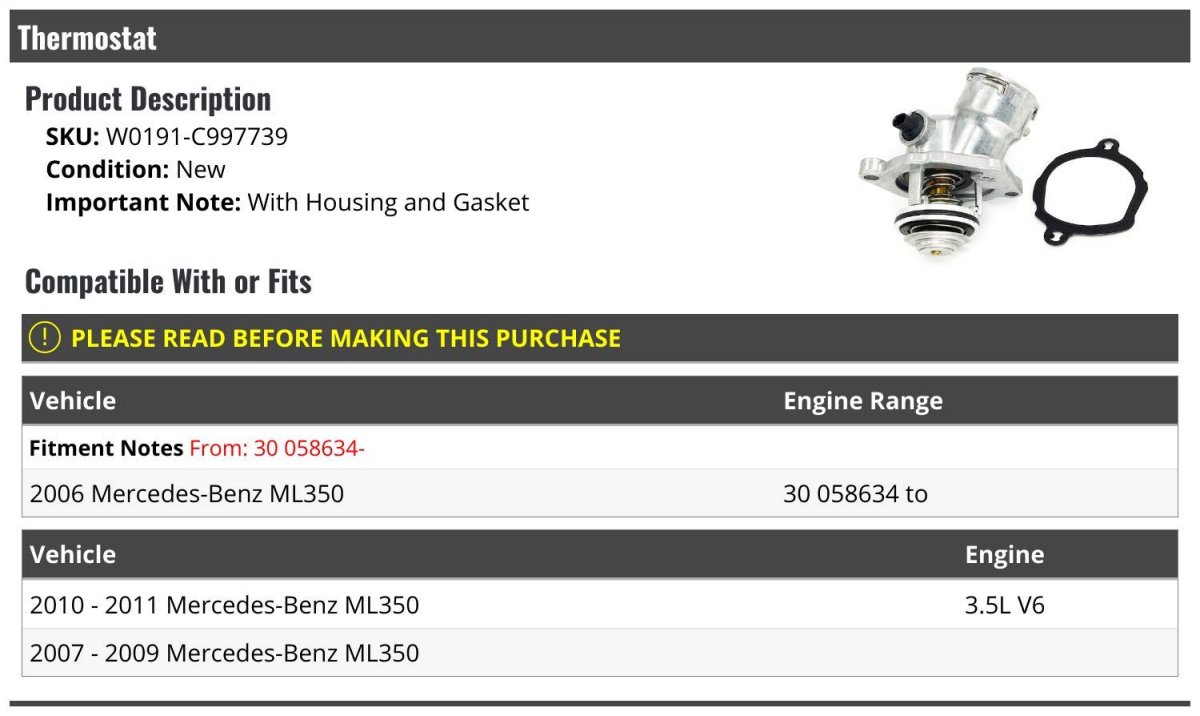This screenshot has height=716, width=1200.
Task: Click the Condition: New line
Action: click(x=136, y=169)
